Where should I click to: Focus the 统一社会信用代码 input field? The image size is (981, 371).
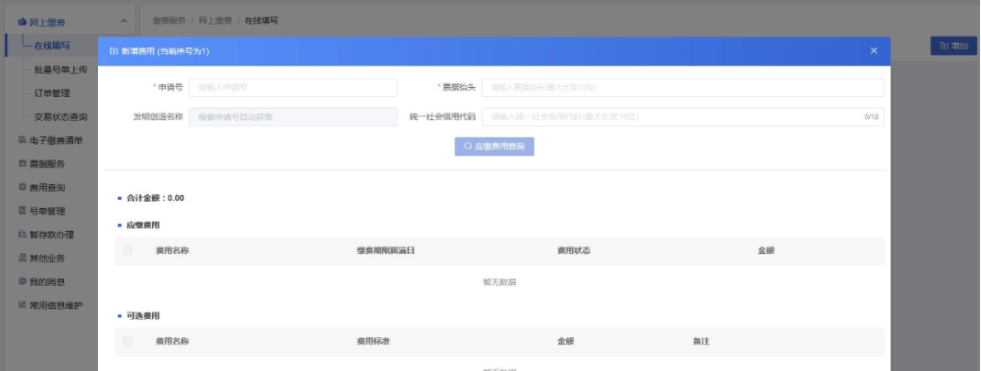click(x=683, y=117)
